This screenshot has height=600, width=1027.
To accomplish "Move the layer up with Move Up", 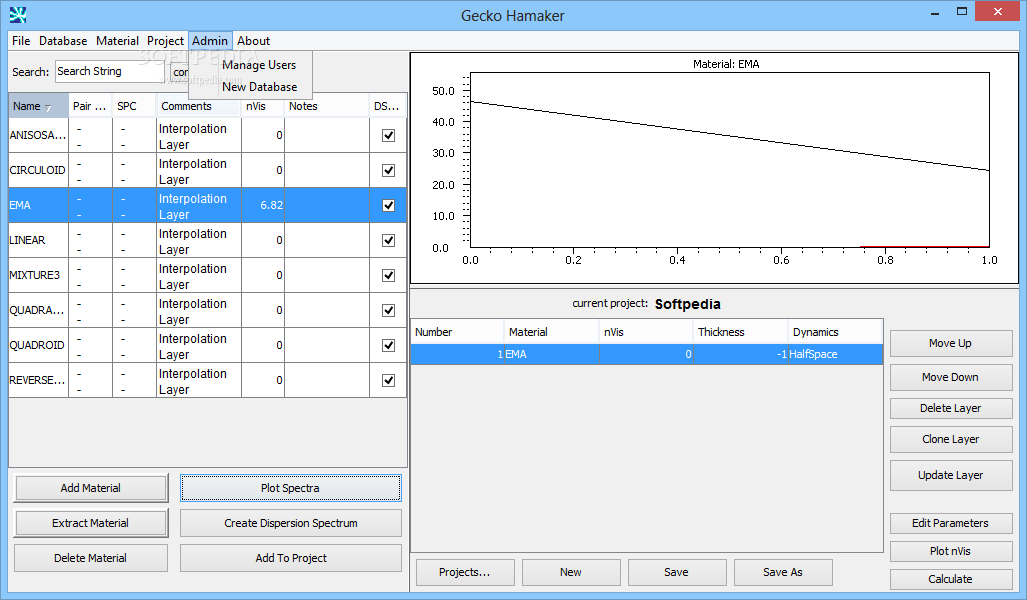I will tap(950, 343).
